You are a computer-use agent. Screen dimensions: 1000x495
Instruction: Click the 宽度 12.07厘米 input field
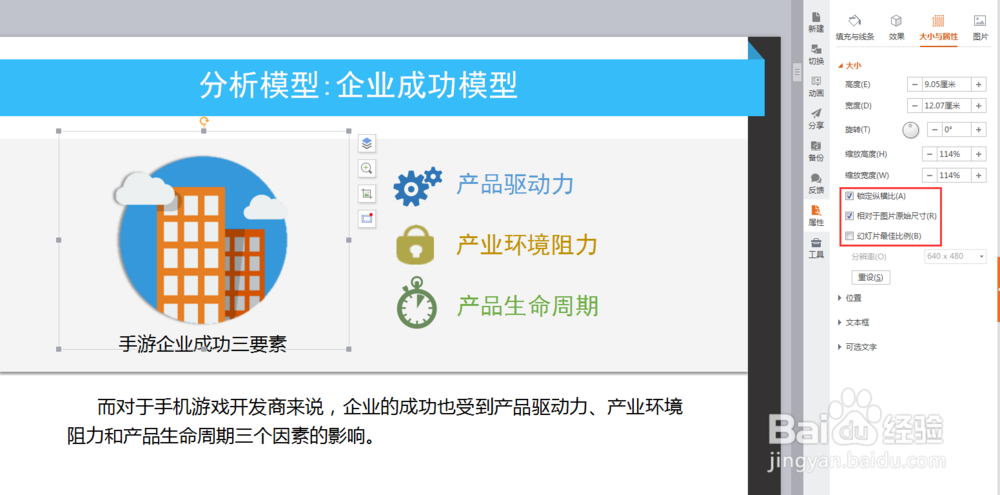(946, 105)
